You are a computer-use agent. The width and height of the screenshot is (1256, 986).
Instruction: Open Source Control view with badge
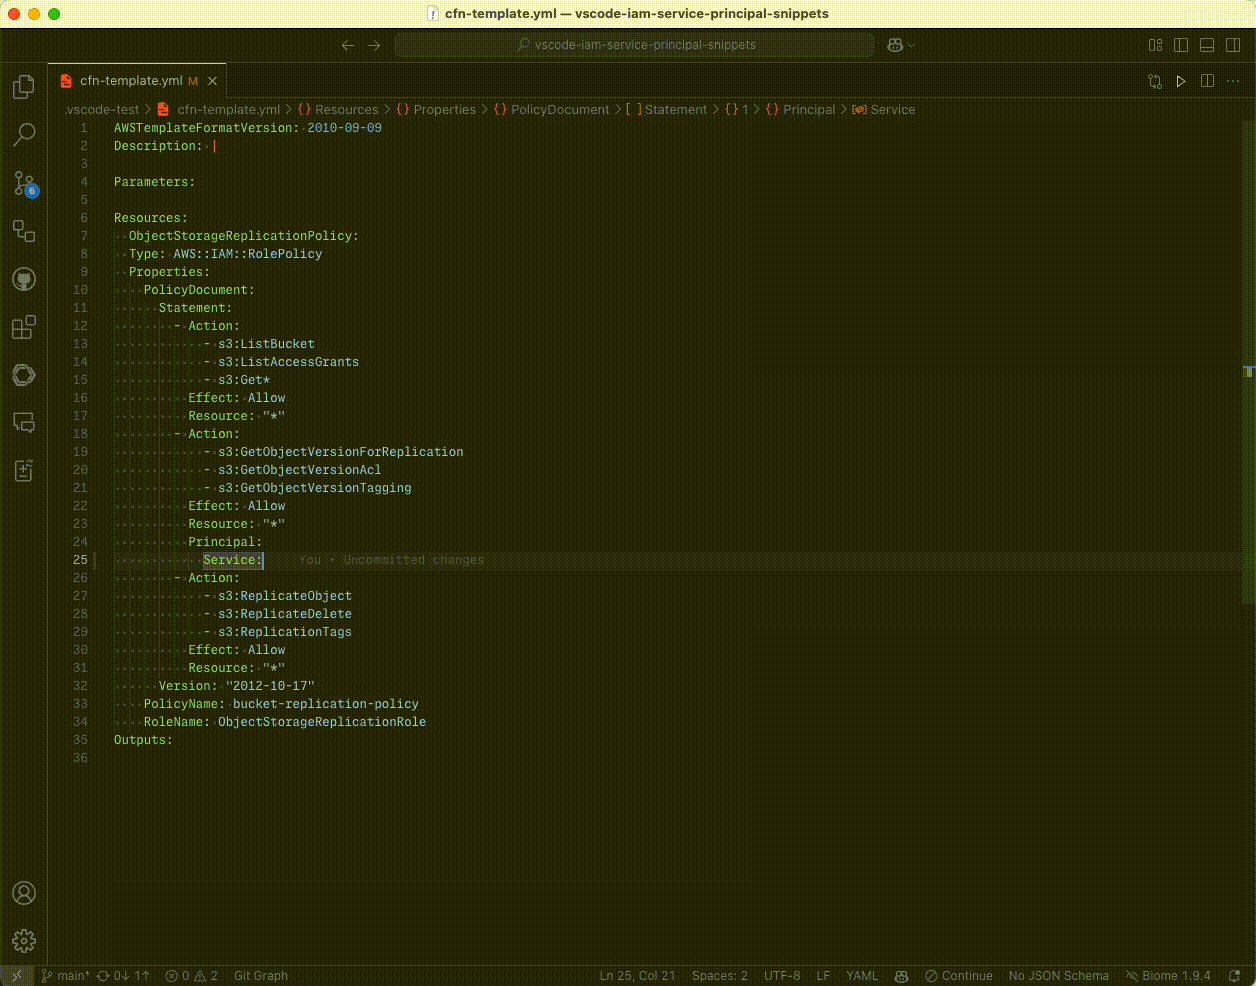point(24,183)
